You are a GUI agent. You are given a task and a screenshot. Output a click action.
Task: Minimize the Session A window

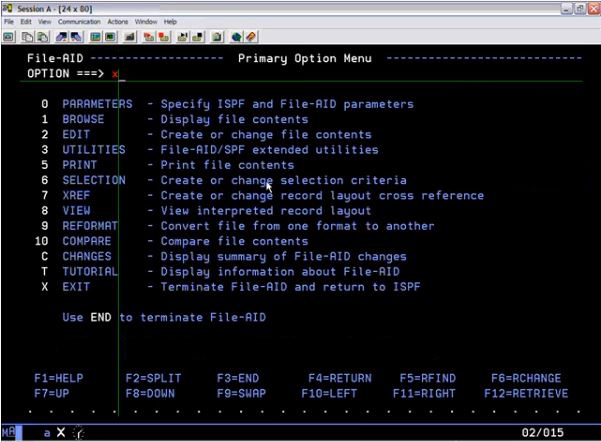coord(567,9)
